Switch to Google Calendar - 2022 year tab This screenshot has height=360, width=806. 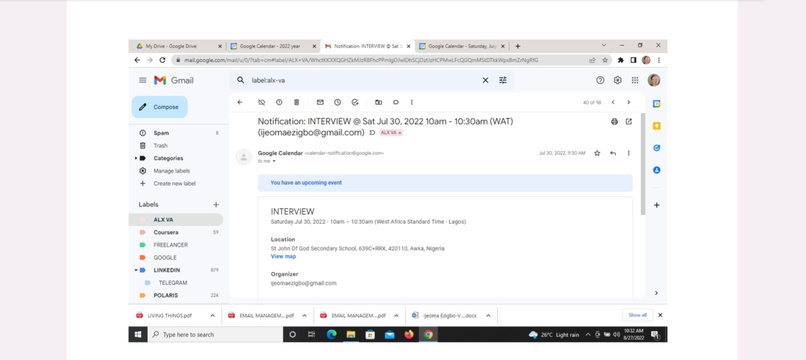tap(273, 46)
